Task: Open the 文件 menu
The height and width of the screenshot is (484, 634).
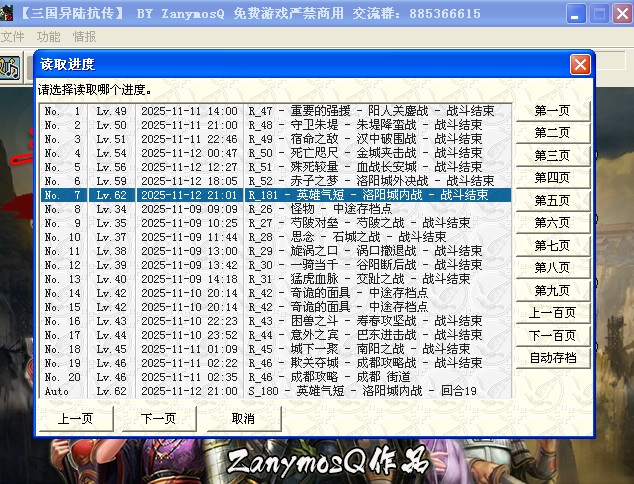Action: point(12,36)
